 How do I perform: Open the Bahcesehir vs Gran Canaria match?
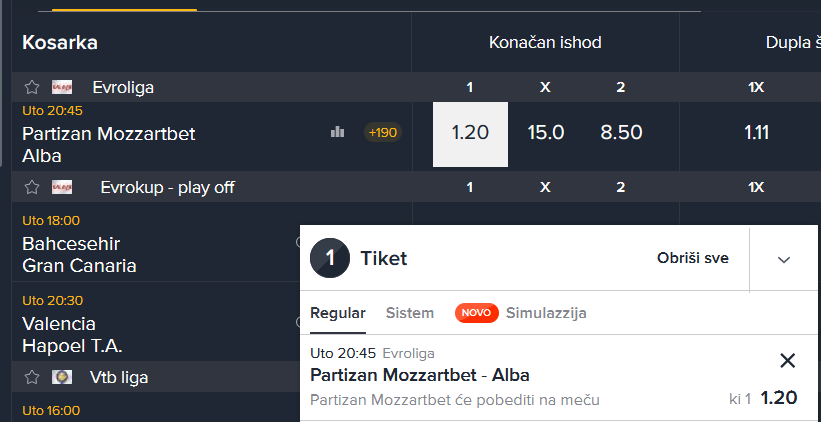79,254
